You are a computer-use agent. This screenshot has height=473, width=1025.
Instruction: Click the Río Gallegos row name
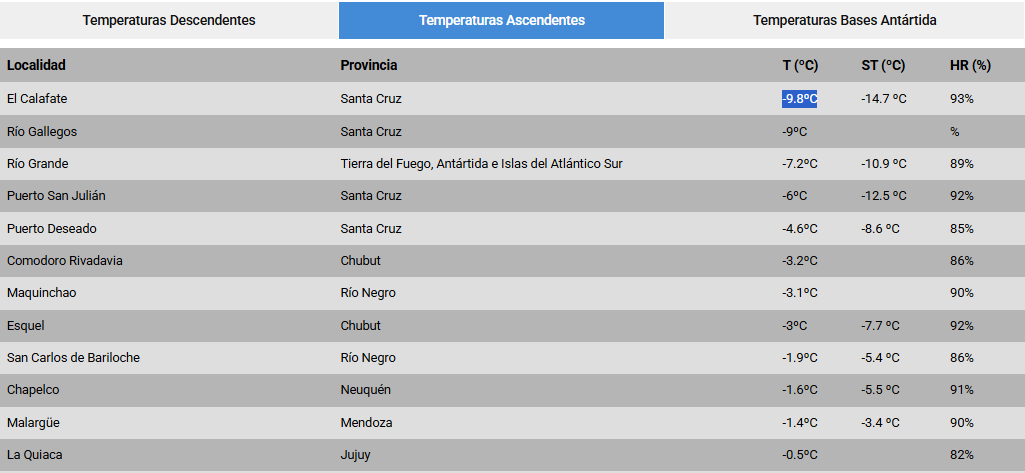pos(42,131)
